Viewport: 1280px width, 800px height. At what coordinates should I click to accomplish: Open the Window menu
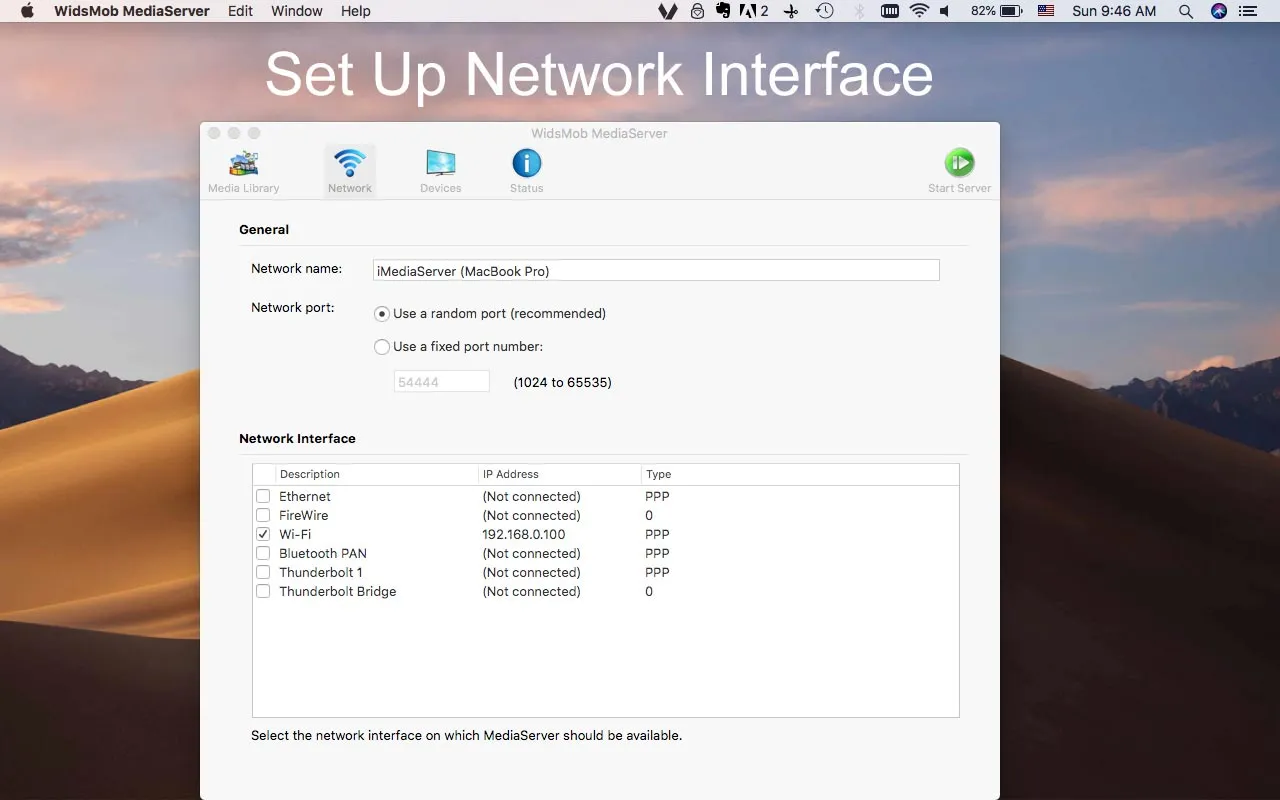(x=297, y=11)
